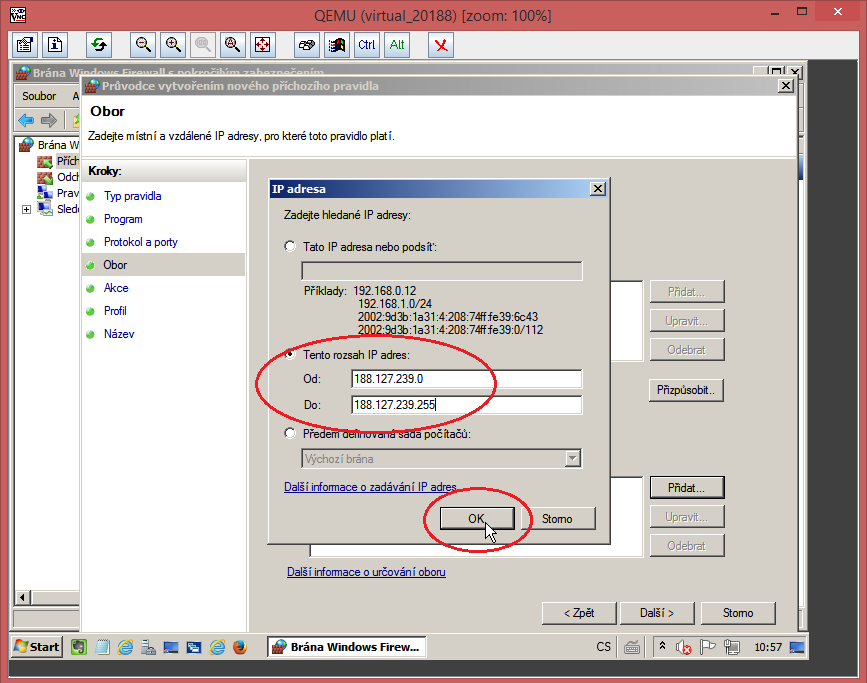Click the IP address or subnet text field
Viewport: 867px width, 683px height.
click(x=442, y=271)
